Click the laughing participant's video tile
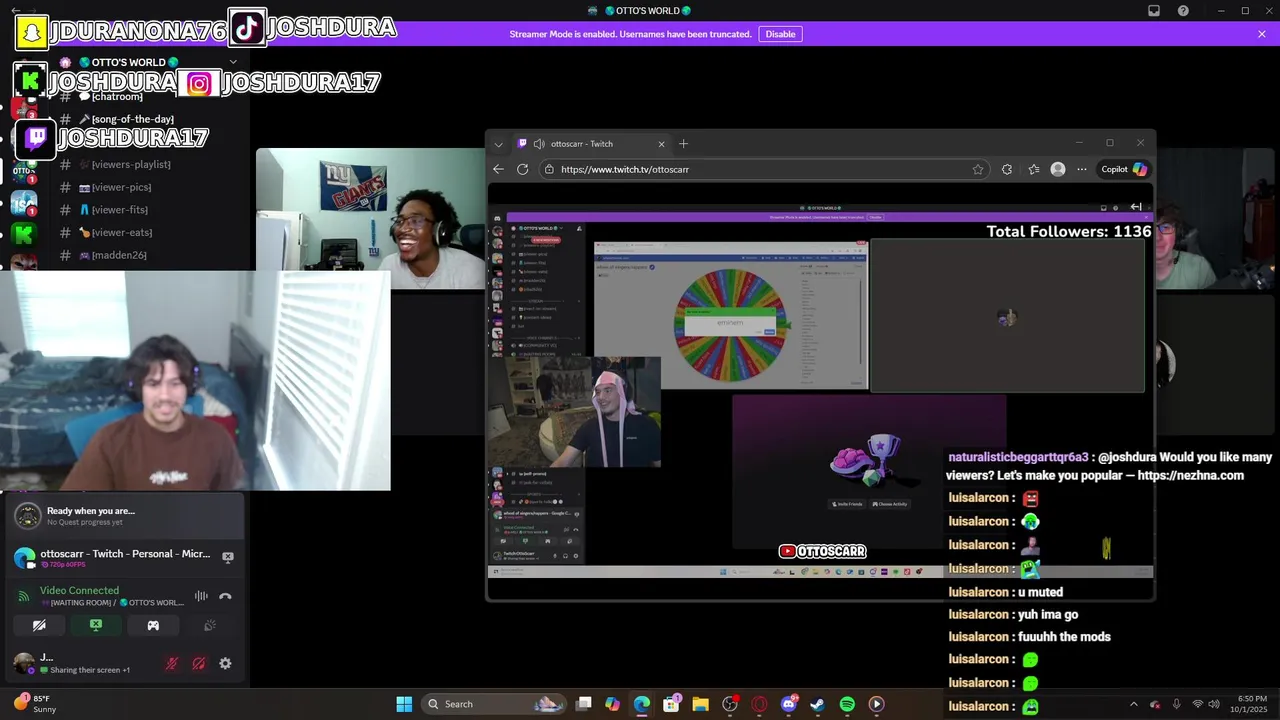Image resolution: width=1280 pixels, height=720 pixels. point(371,218)
